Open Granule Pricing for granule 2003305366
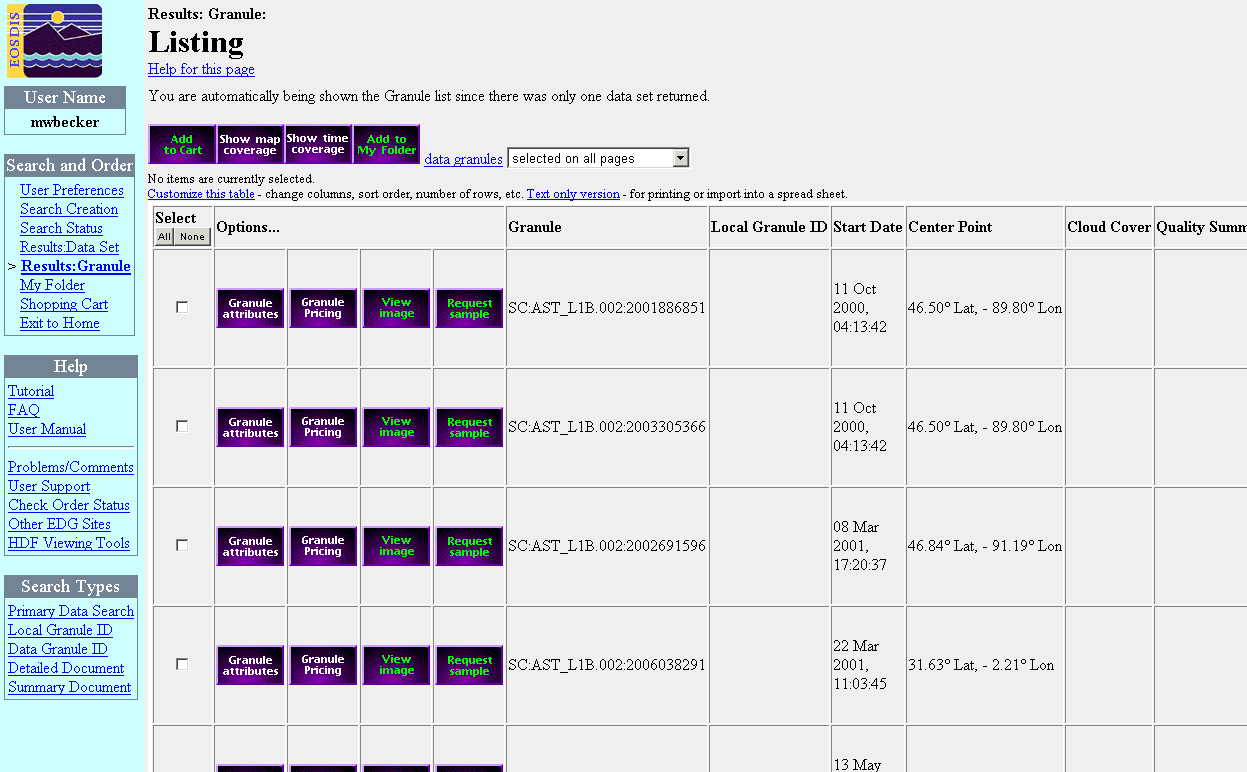Viewport: 1247px width, 772px height. pos(323,427)
